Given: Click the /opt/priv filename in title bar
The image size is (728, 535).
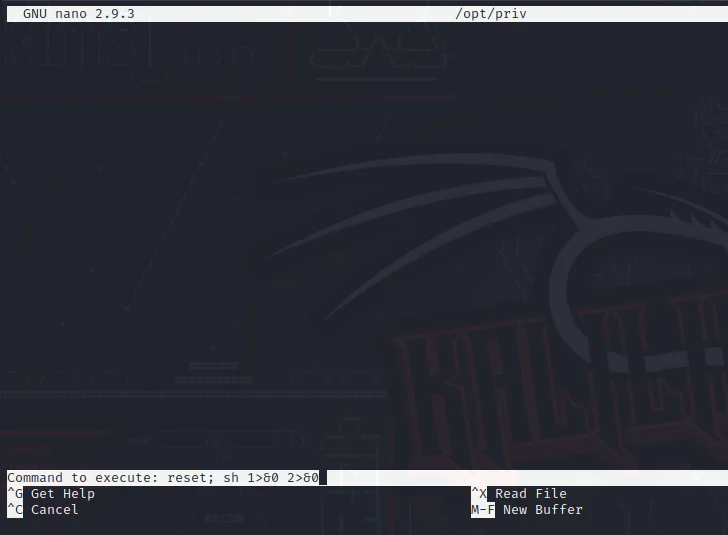Looking at the screenshot, I should coord(491,13).
